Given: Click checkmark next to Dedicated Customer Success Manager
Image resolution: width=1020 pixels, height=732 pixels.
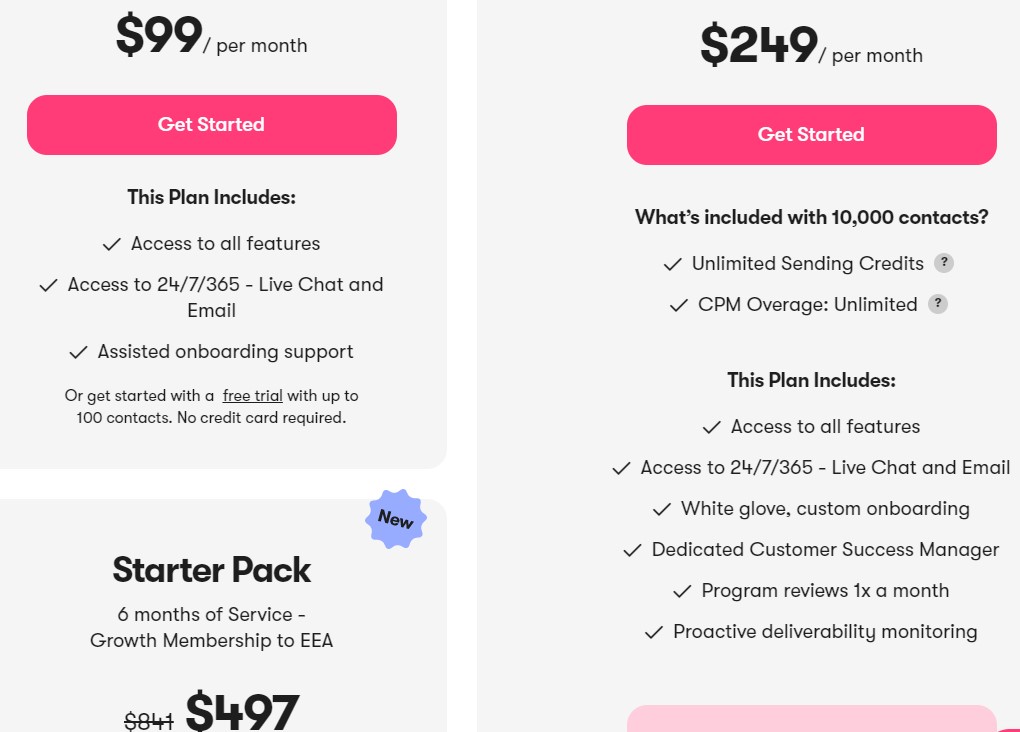Looking at the screenshot, I should 632,550.
